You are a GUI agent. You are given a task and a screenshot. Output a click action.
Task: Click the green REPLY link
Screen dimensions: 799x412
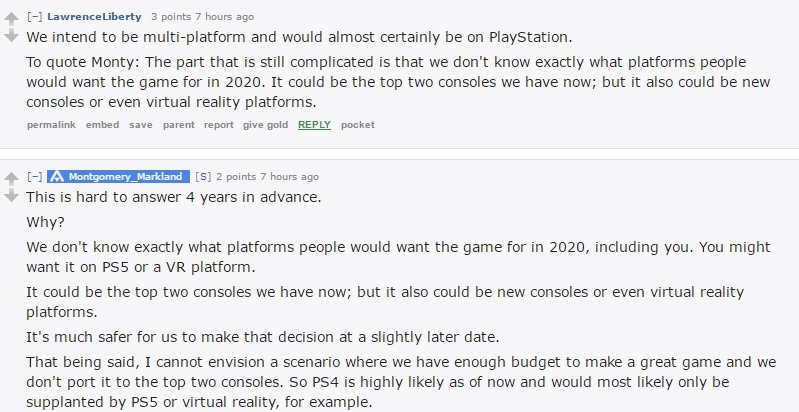tap(314, 125)
